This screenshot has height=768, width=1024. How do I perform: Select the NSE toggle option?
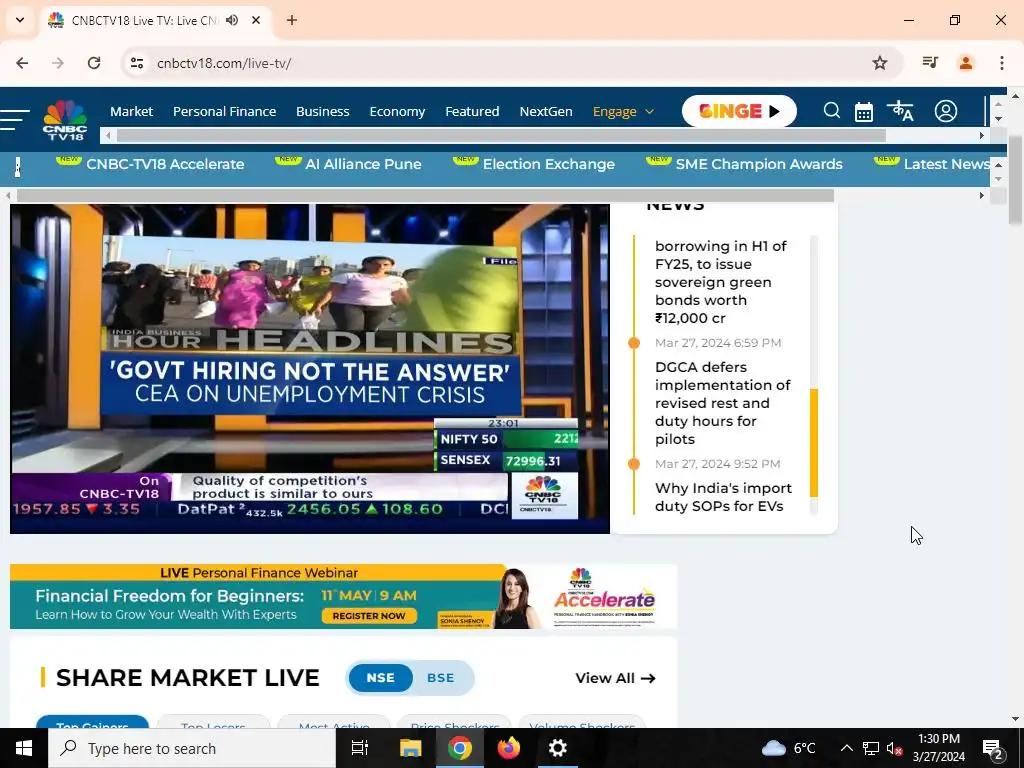point(380,678)
